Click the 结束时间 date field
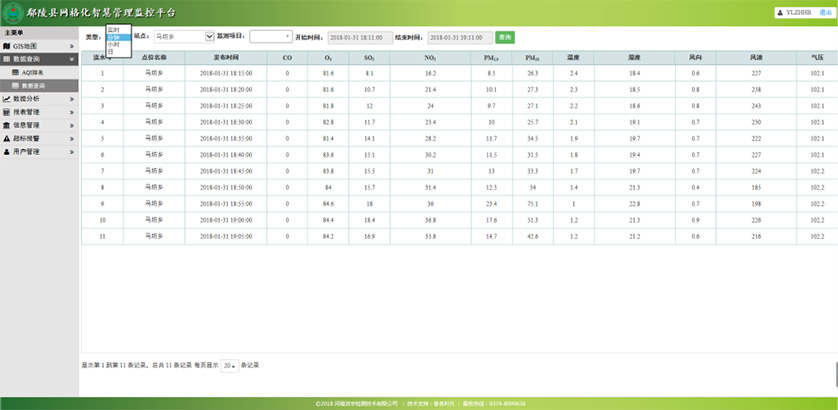 point(460,37)
